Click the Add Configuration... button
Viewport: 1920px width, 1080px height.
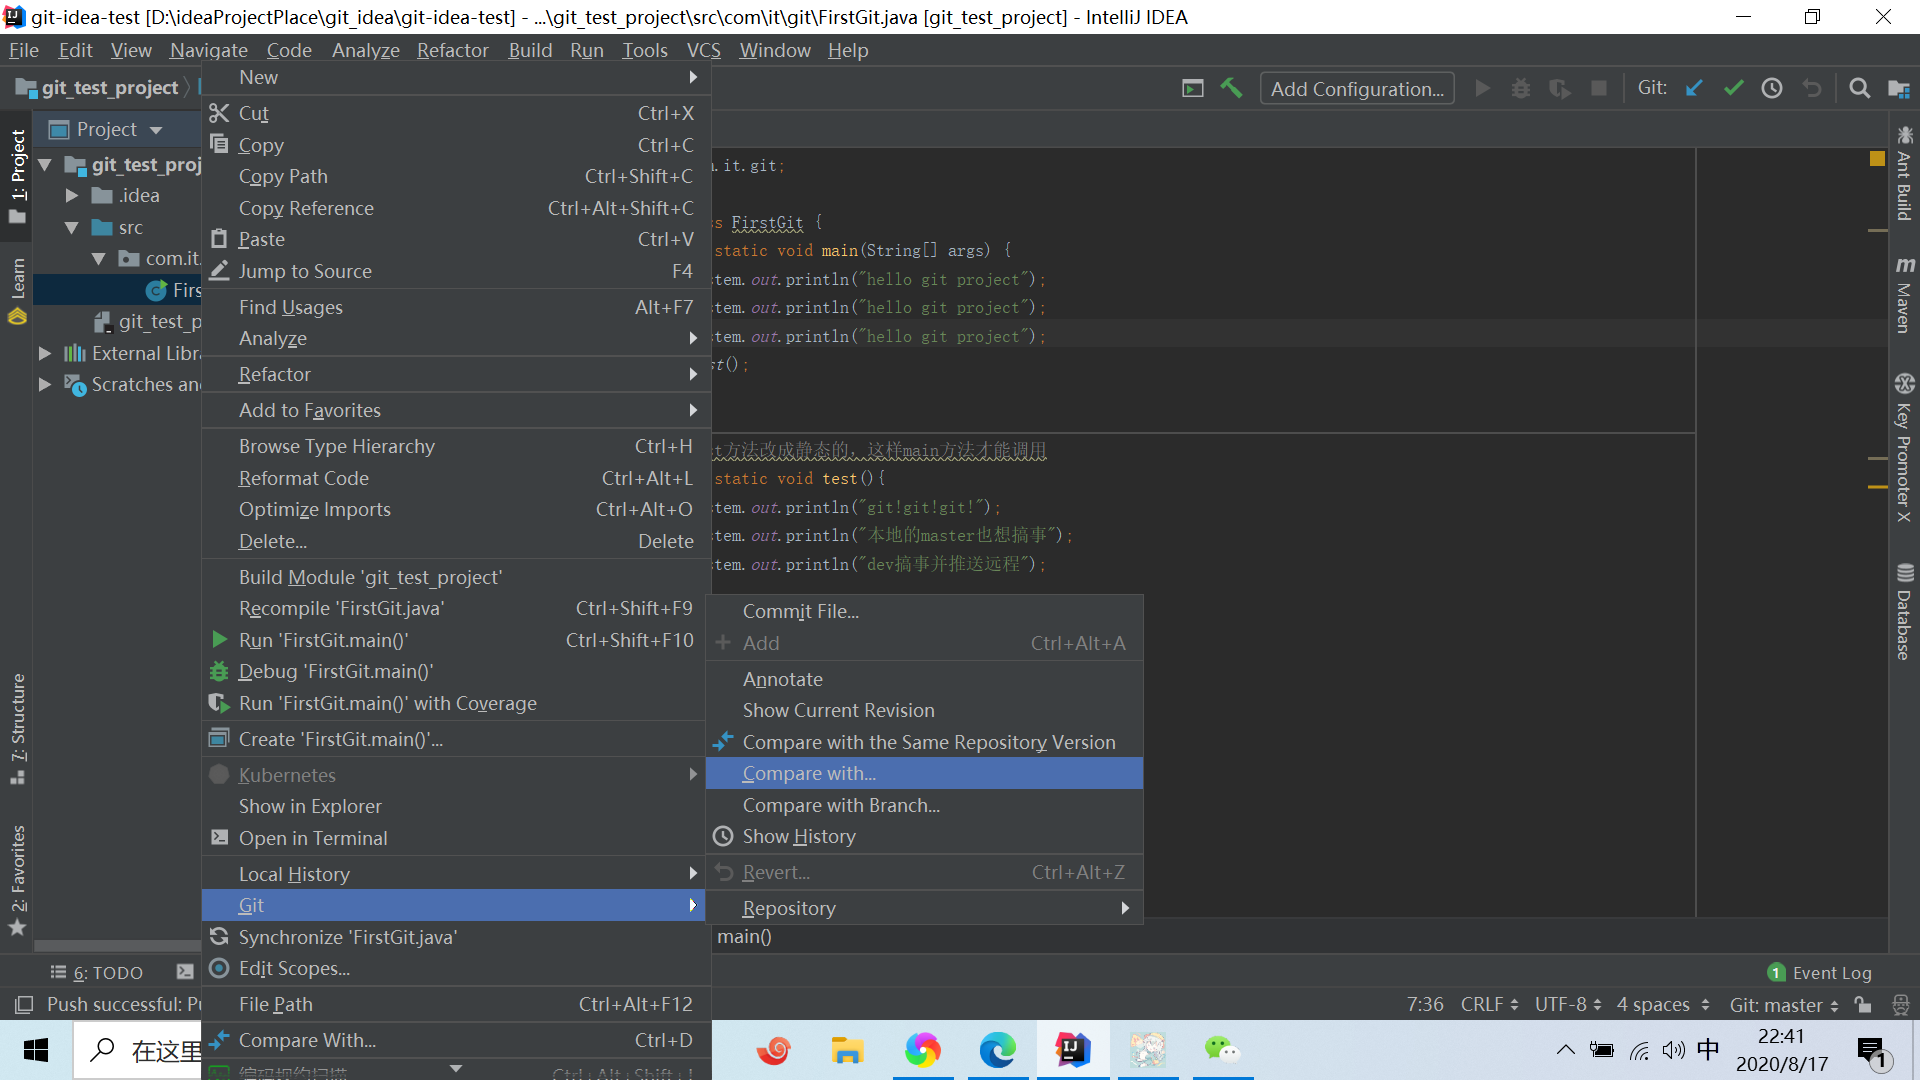(1357, 89)
